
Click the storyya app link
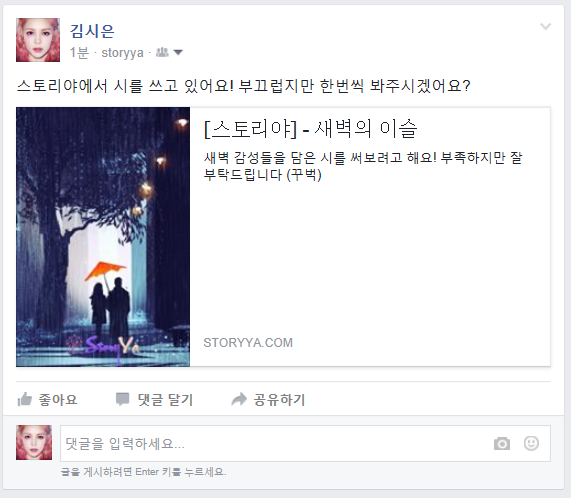coord(122,53)
